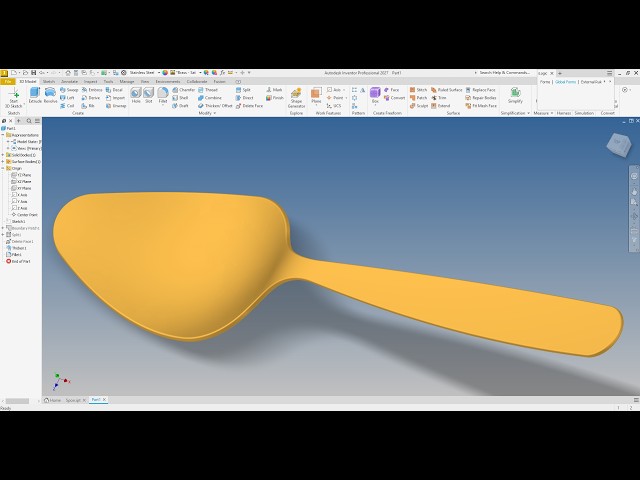
Task: Select the Chamfer tool
Action: pyautogui.click(x=183, y=90)
